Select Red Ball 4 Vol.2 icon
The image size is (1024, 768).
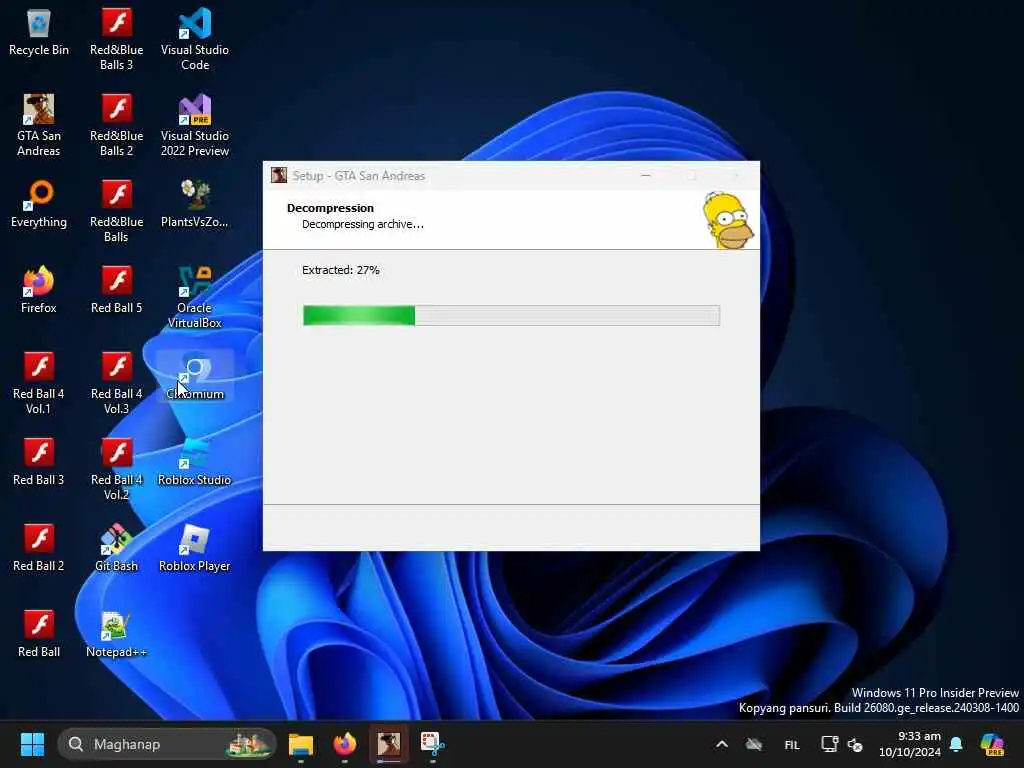(x=116, y=470)
